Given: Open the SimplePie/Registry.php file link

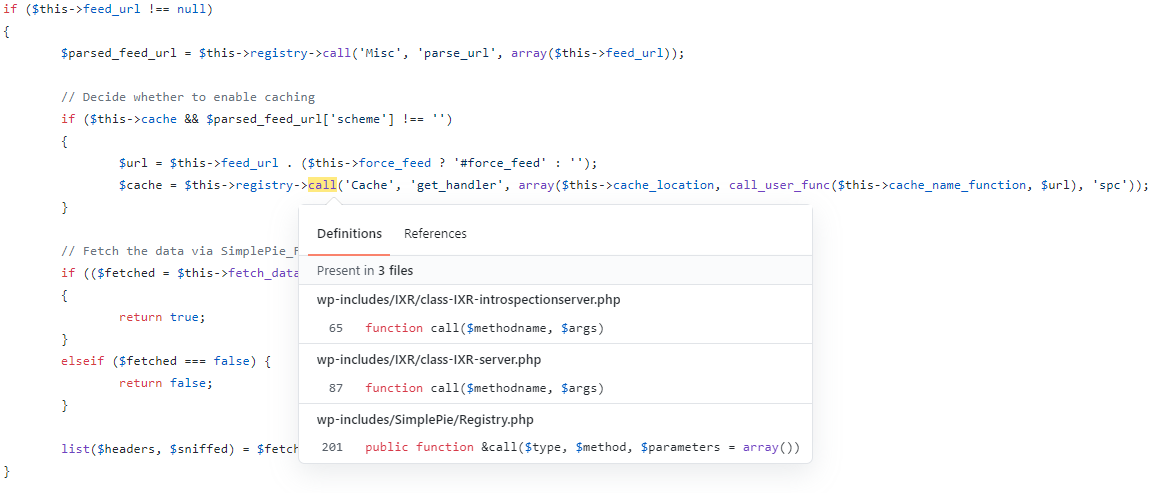Looking at the screenshot, I should (425, 419).
